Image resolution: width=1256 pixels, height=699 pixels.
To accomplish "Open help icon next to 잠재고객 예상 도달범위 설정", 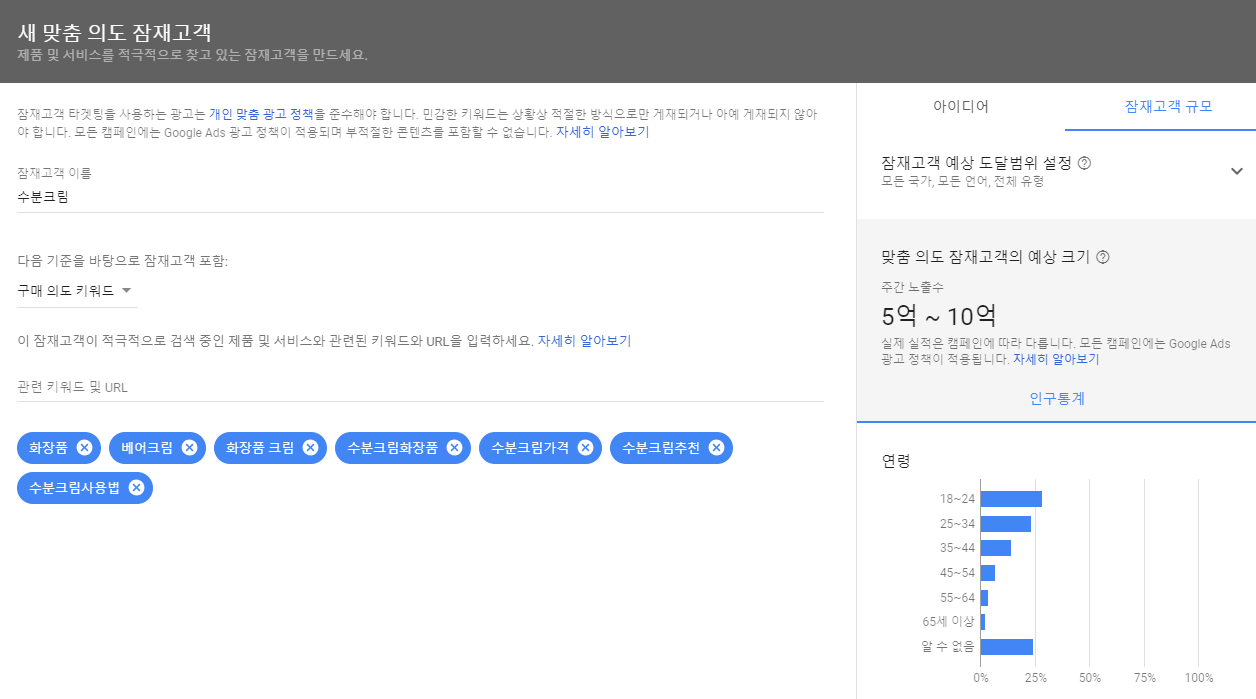I will click(x=1085, y=163).
